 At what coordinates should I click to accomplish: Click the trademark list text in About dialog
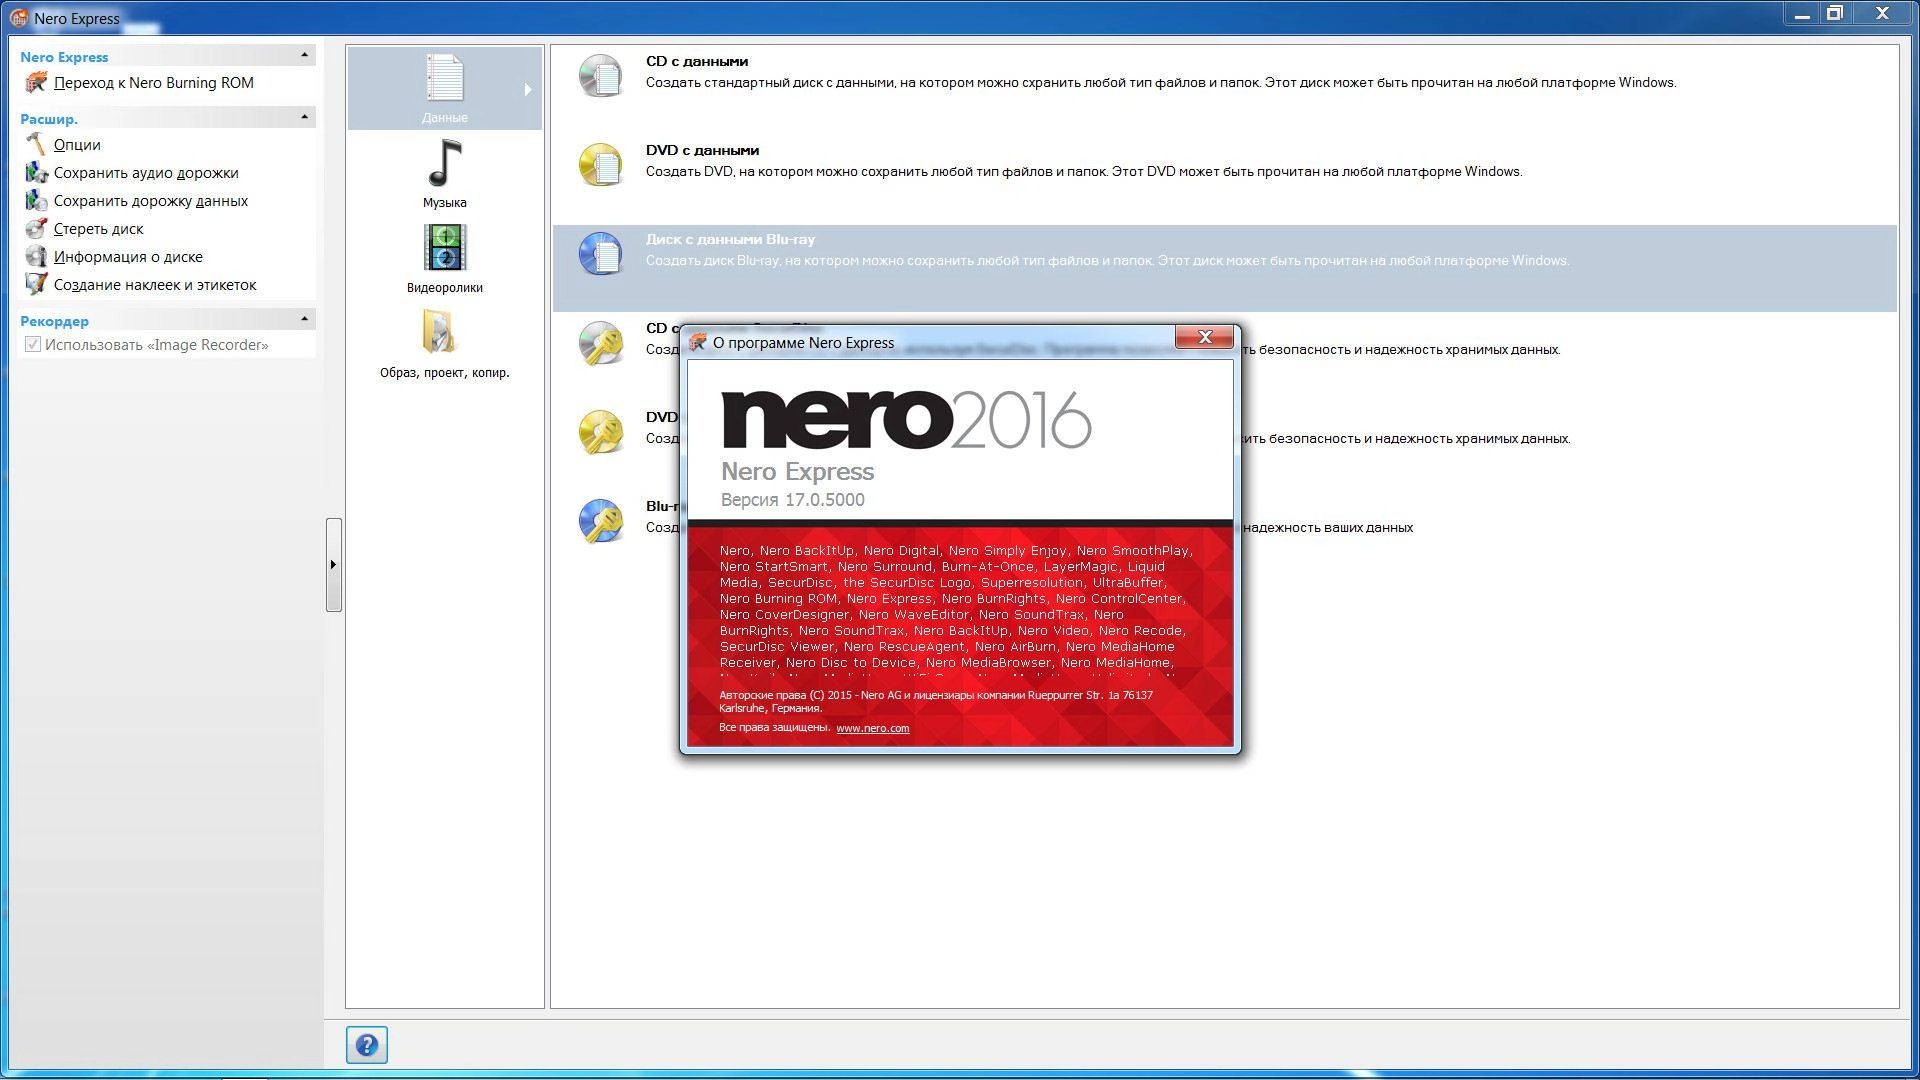tap(956, 610)
